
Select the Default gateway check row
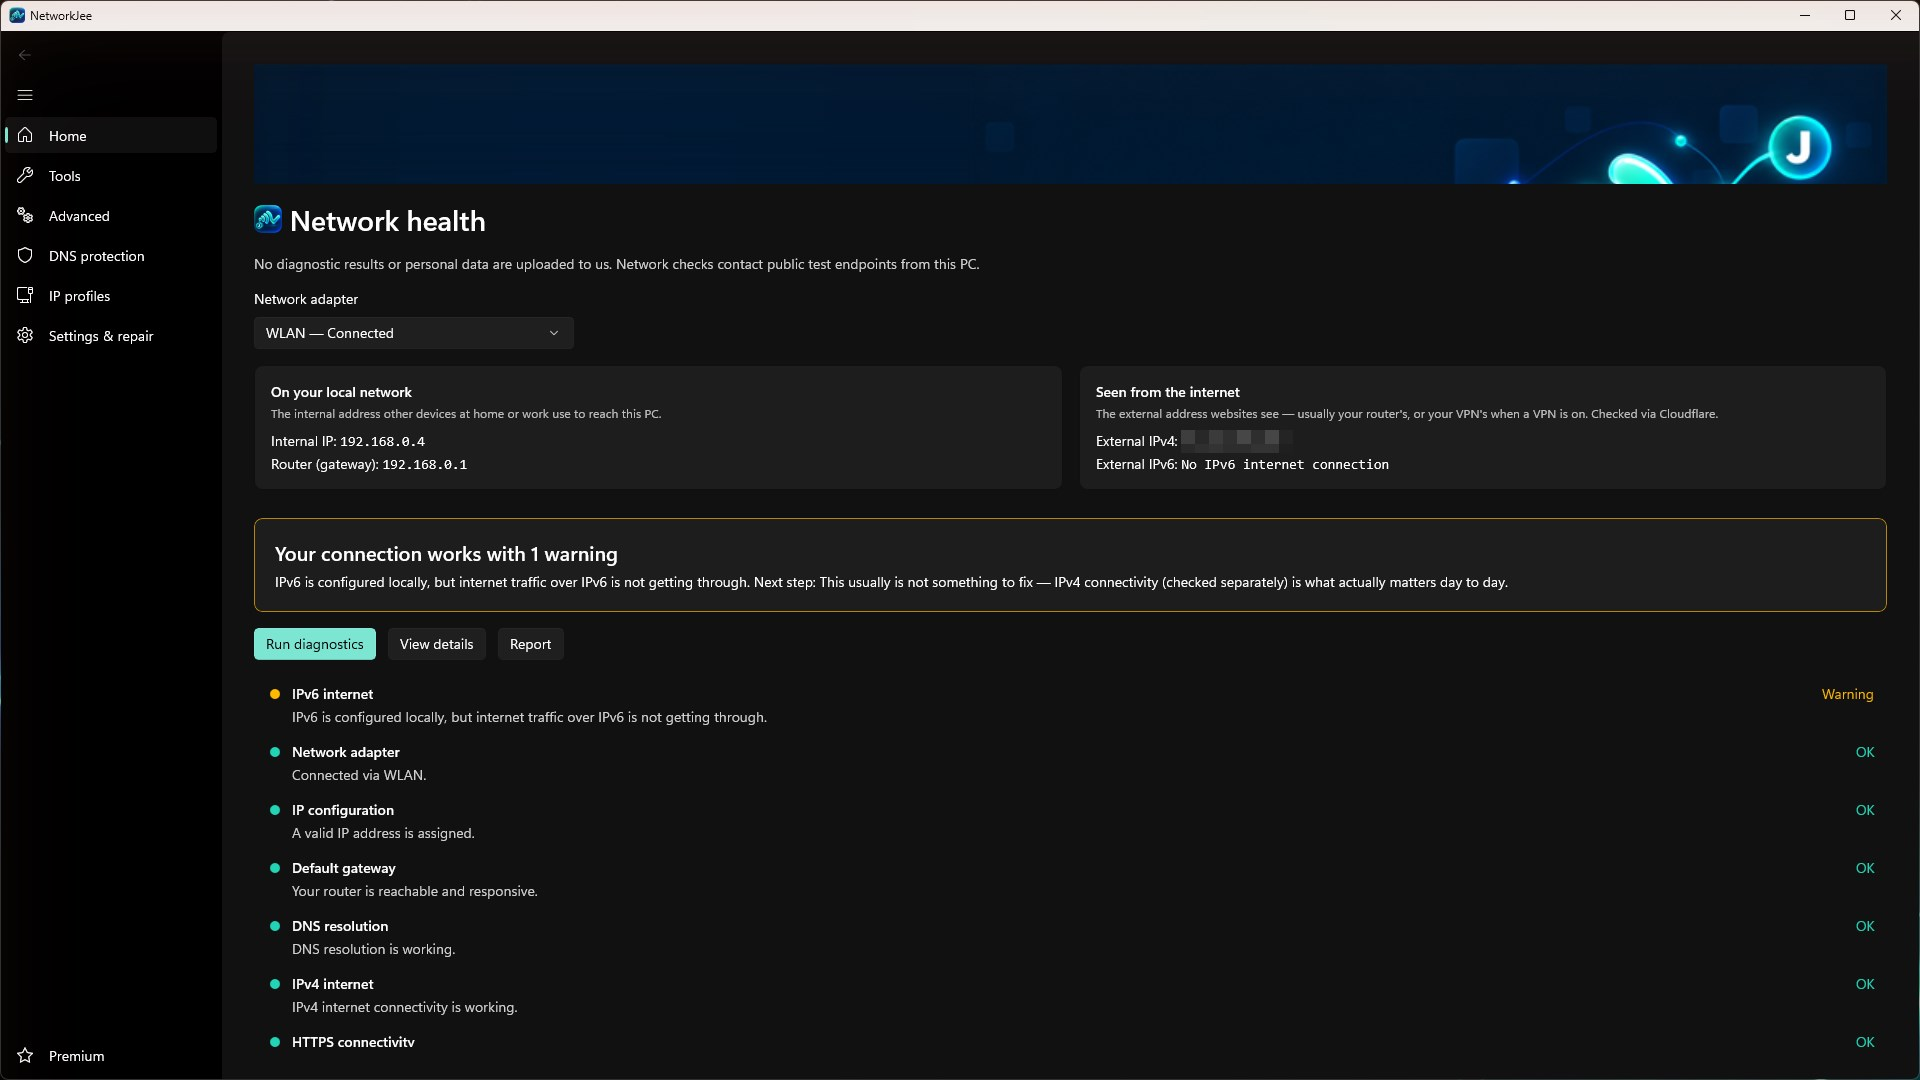tap(1071, 879)
